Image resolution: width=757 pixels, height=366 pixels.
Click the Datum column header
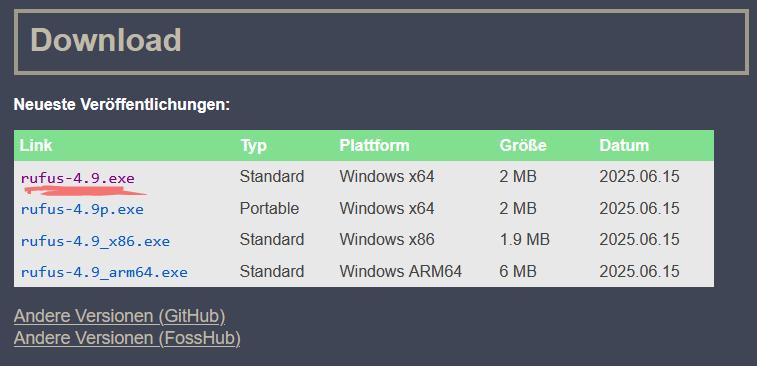pyautogui.click(x=624, y=145)
